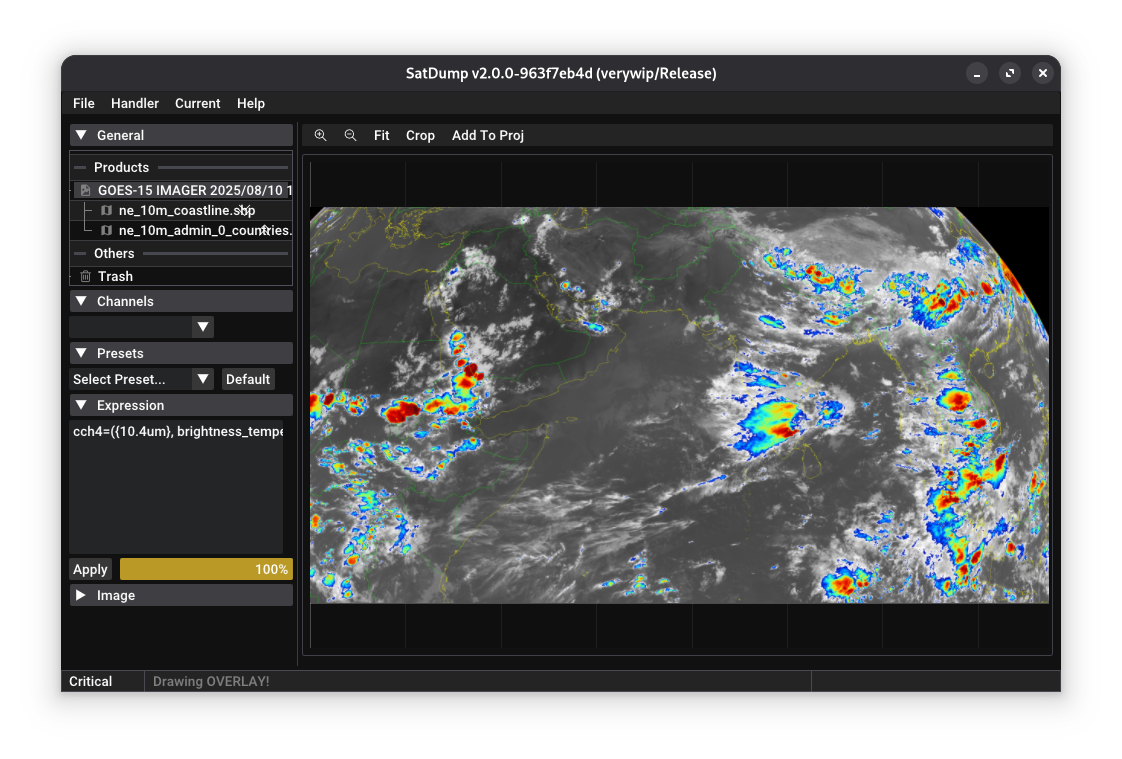Open the File menu
The width and height of the screenshot is (1122, 759).
coord(84,103)
